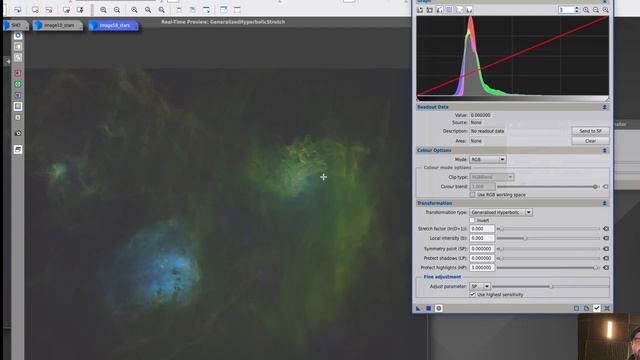This screenshot has width=640, height=360.
Task: Click the third zoom magnifier in main toolbar
Action: 134,10
